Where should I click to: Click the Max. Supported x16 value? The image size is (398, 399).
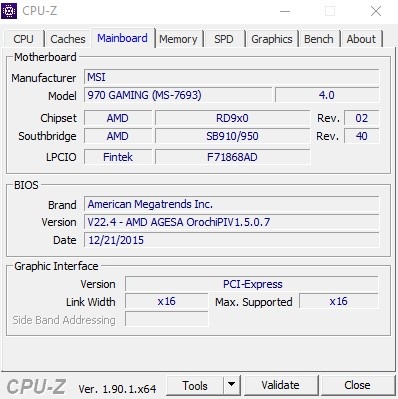pyautogui.click(x=339, y=301)
